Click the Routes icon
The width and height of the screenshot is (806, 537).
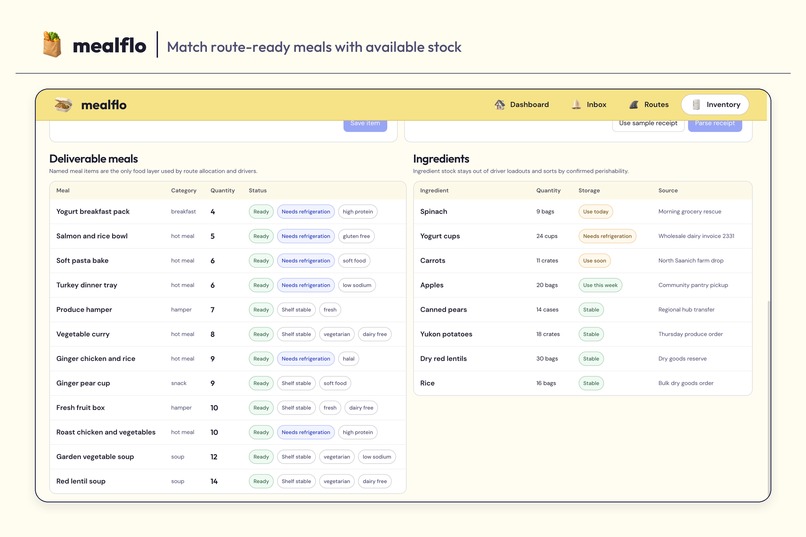634,104
